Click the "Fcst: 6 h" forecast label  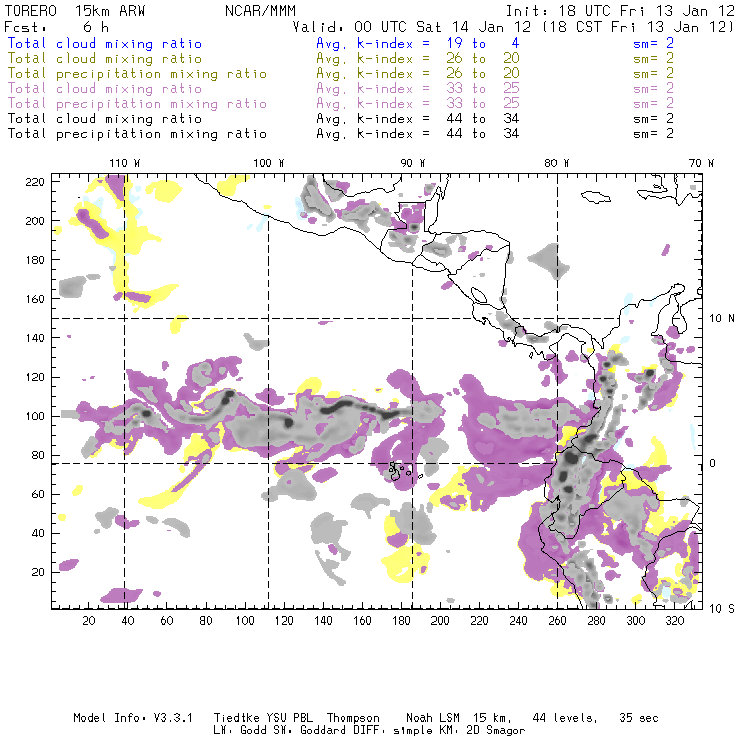coord(56,27)
